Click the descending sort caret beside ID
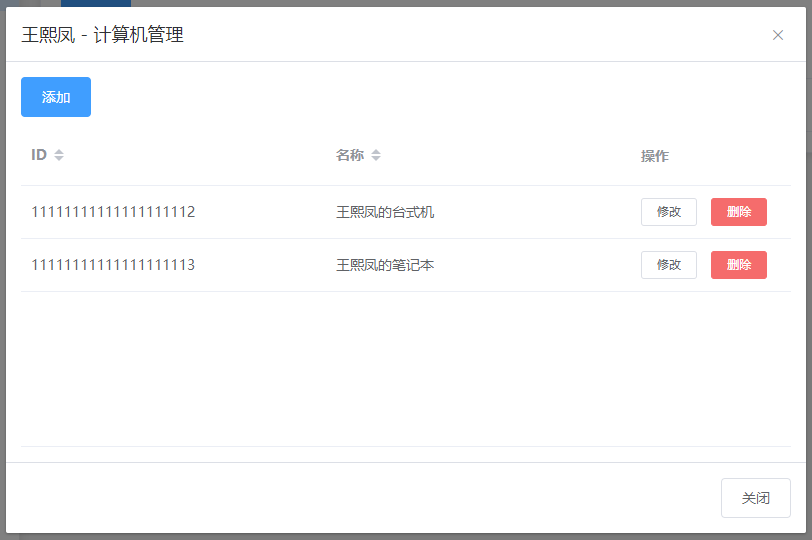This screenshot has height=540, width=812. [x=59, y=159]
